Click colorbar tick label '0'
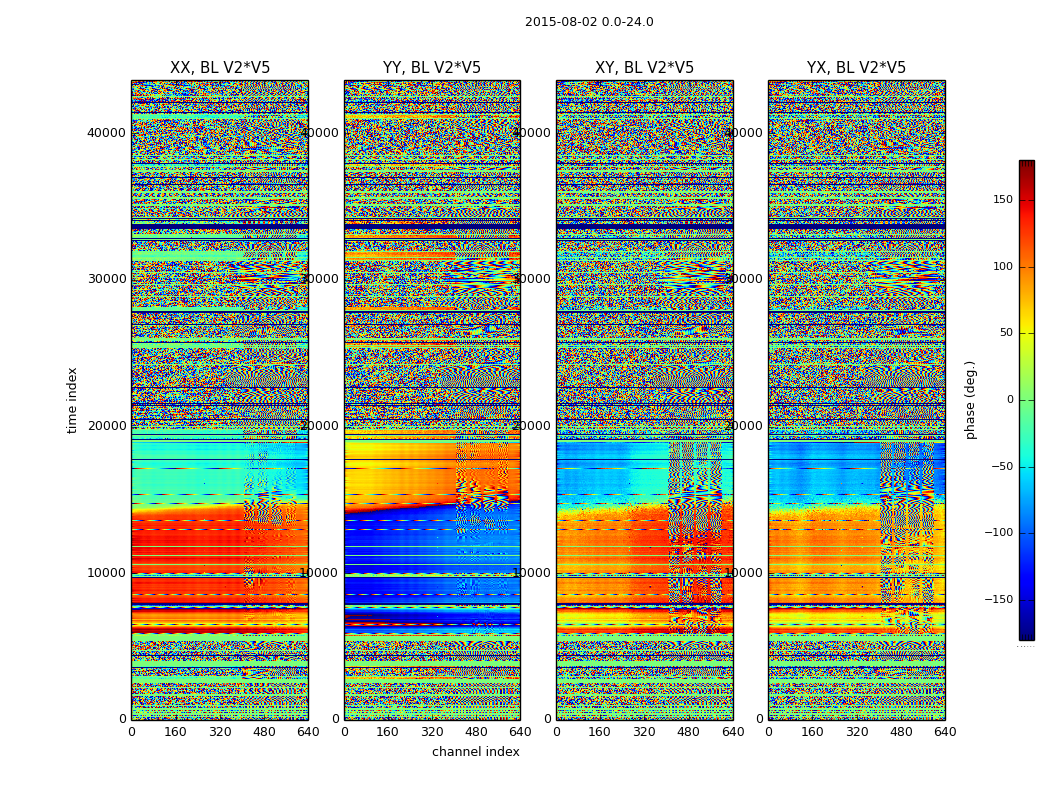 click(x=1010, y=400)
